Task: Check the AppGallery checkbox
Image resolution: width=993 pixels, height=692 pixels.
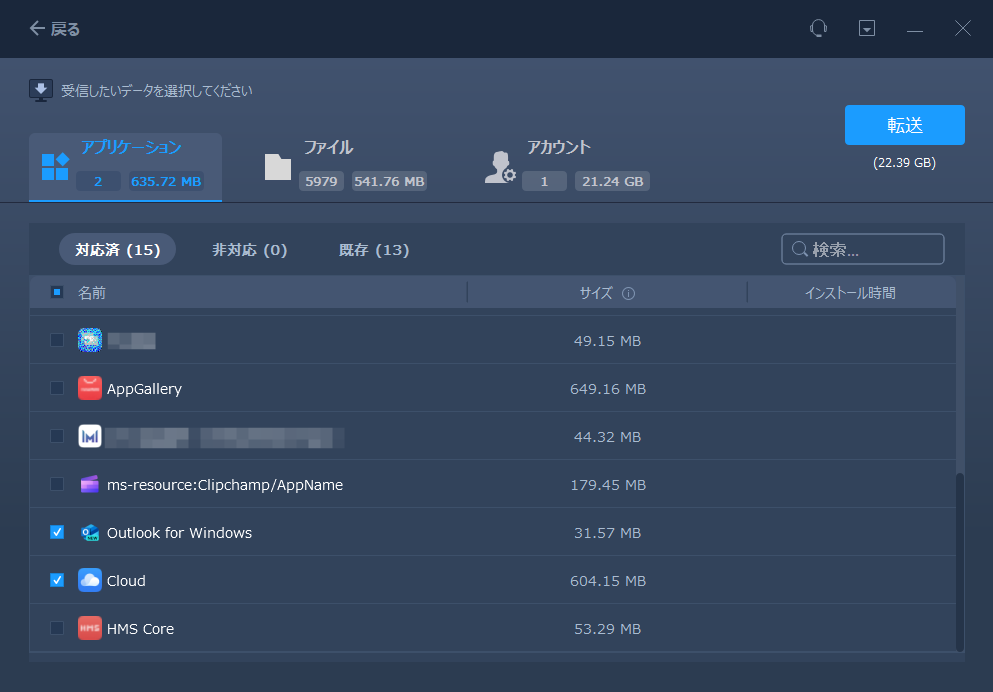Action: [57, 388]
